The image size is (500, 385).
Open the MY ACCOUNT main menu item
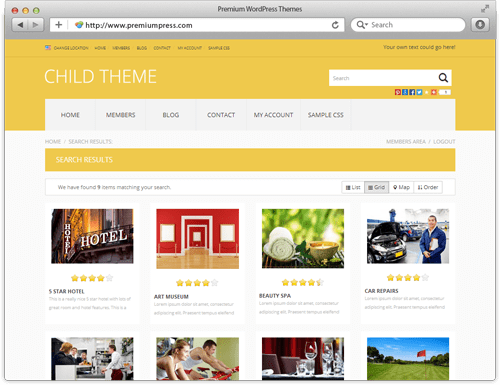point(273,115)
